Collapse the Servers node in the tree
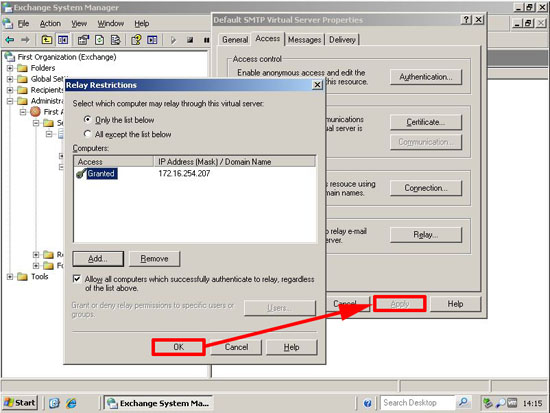The image size is (550, 413). (36, 123)
